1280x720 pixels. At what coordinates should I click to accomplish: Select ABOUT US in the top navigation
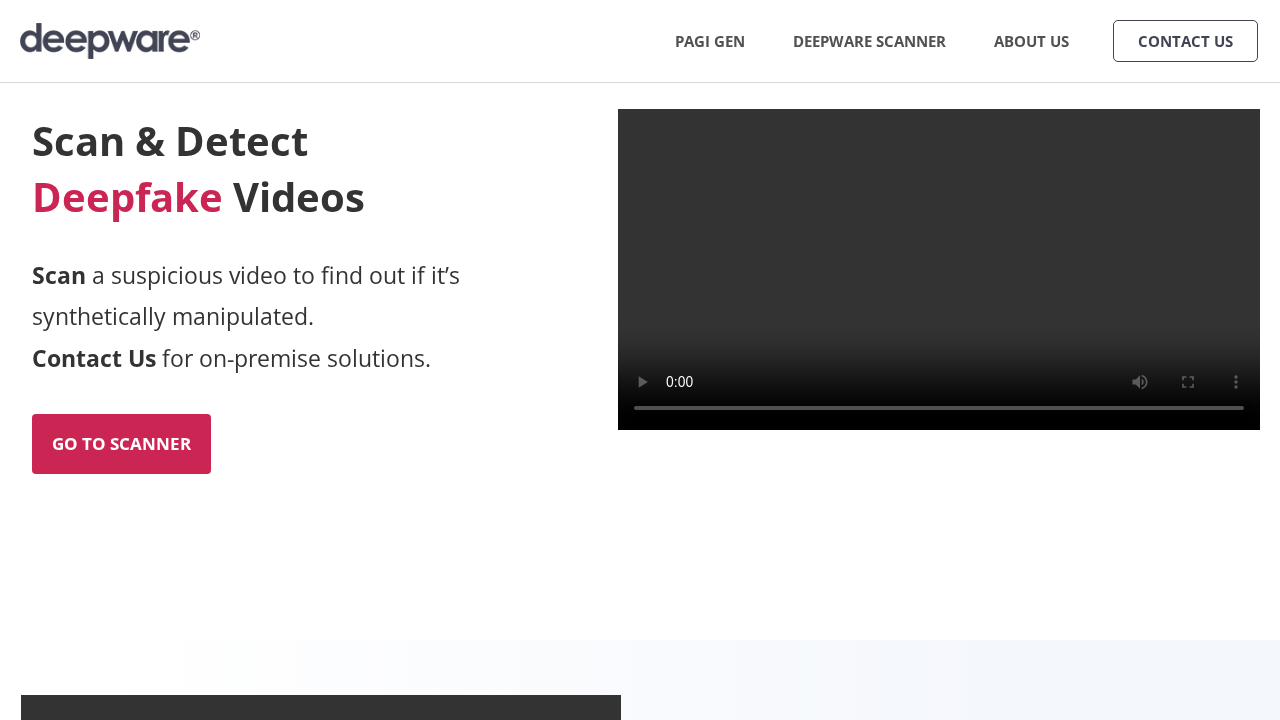tap(1031, 41)
